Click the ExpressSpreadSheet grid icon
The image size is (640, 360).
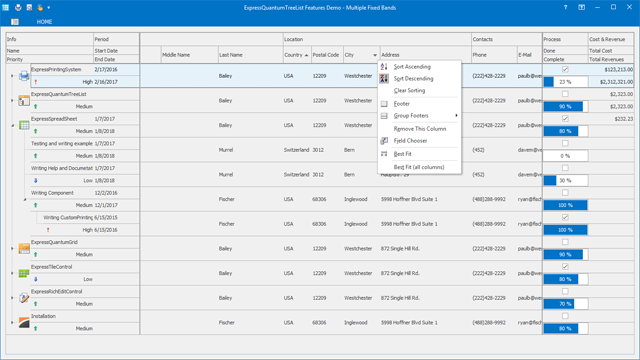point(24,125)
